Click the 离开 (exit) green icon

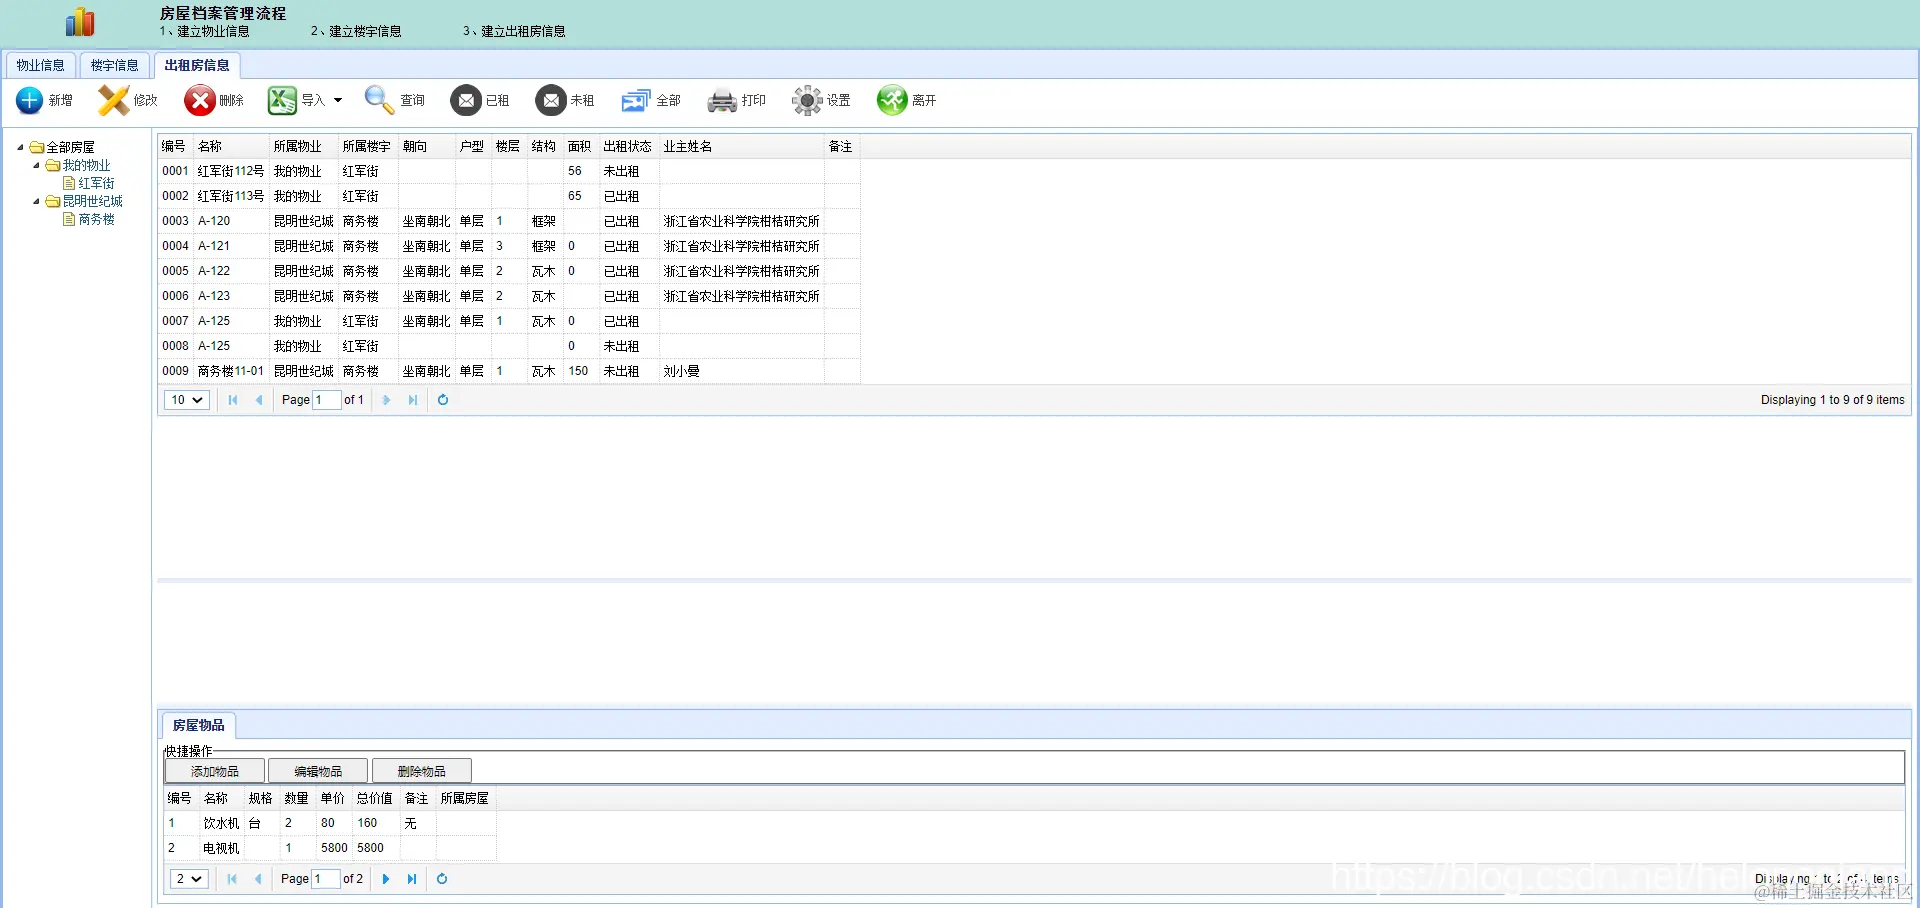[x=892, y=100]
